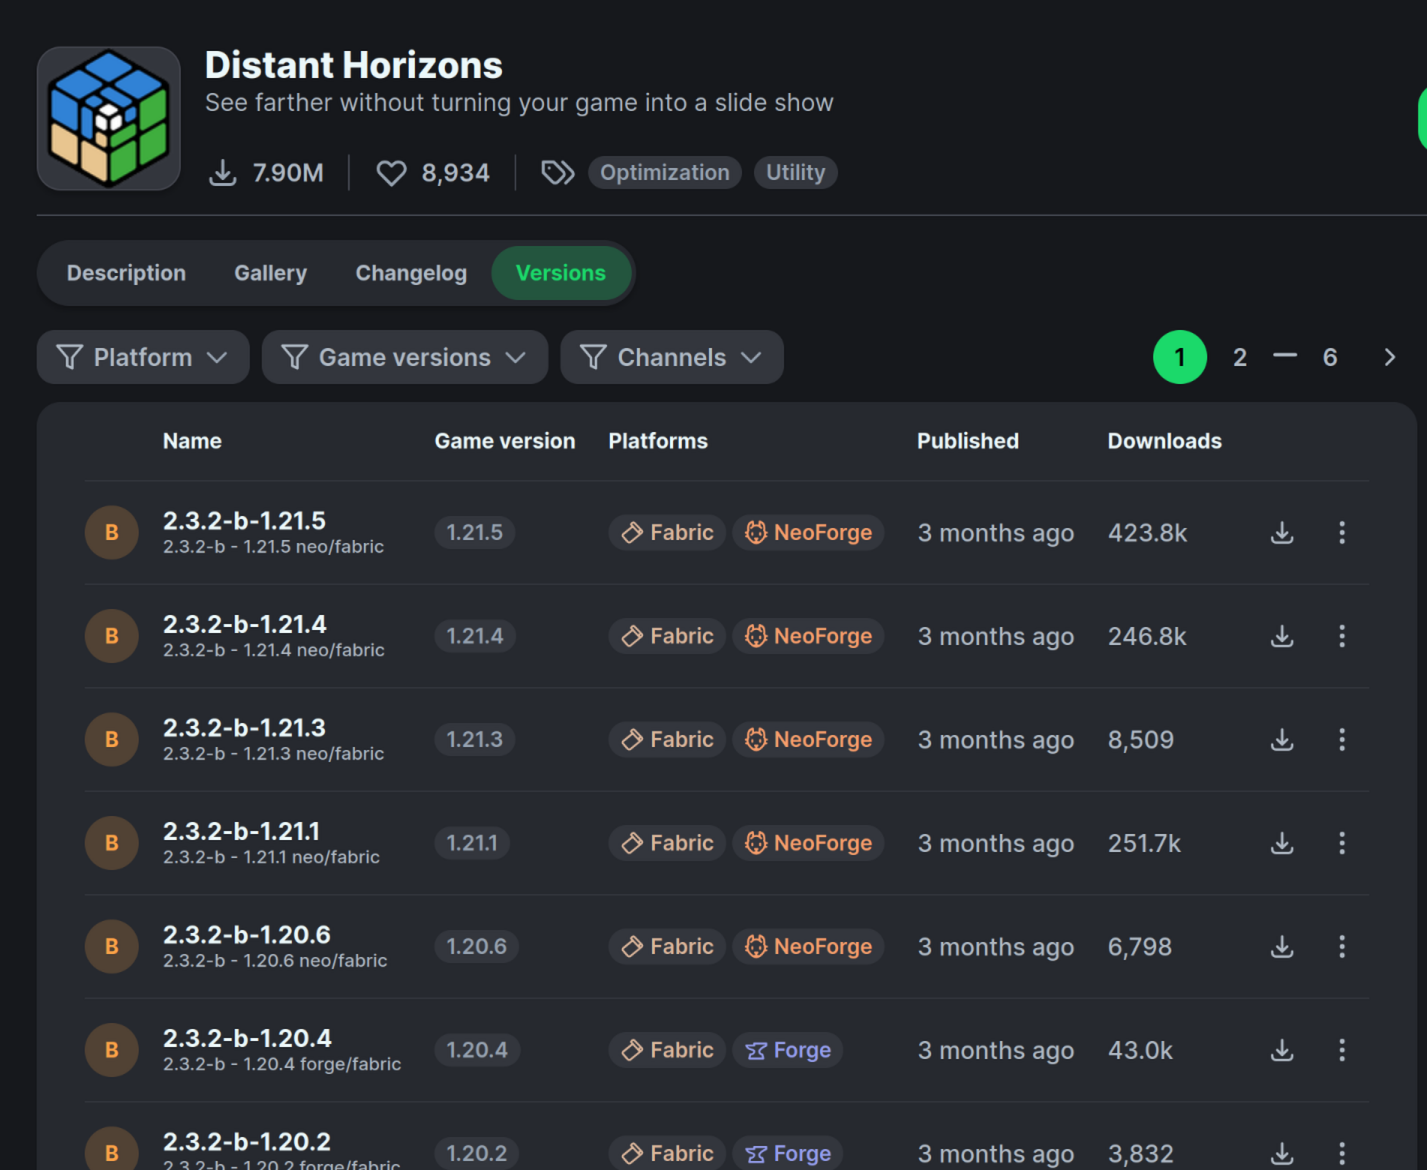This screenshot has height=1170, width=1427.
Task: Click the 423.8k download count
Action: [x=1148, y=533]
